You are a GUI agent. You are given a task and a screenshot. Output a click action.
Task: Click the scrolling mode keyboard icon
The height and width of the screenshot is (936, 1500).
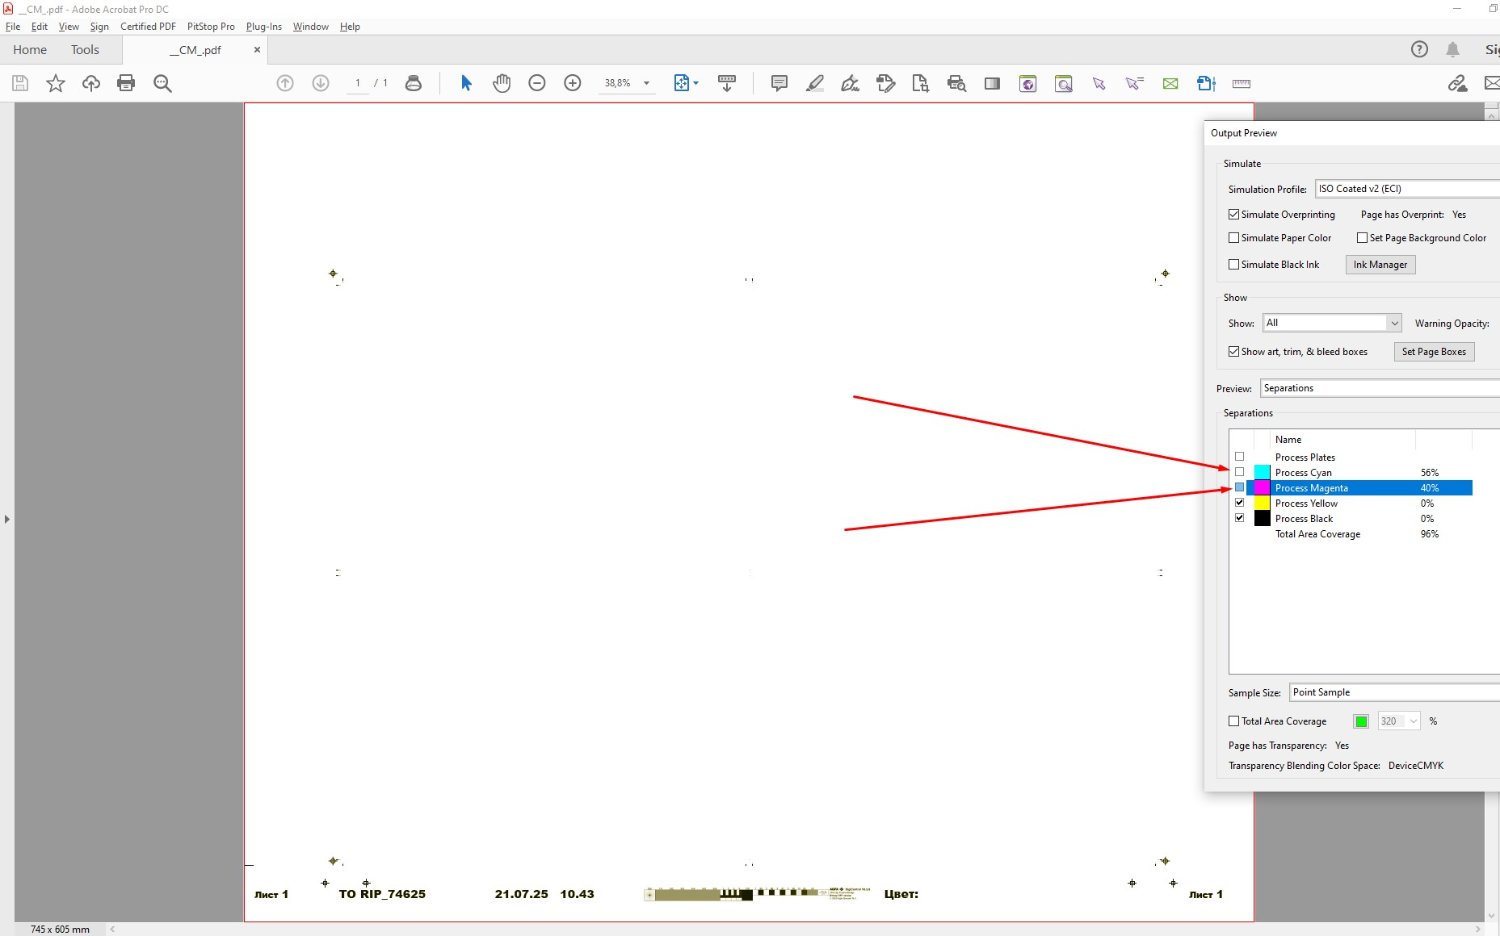click(x=727, y=83)
